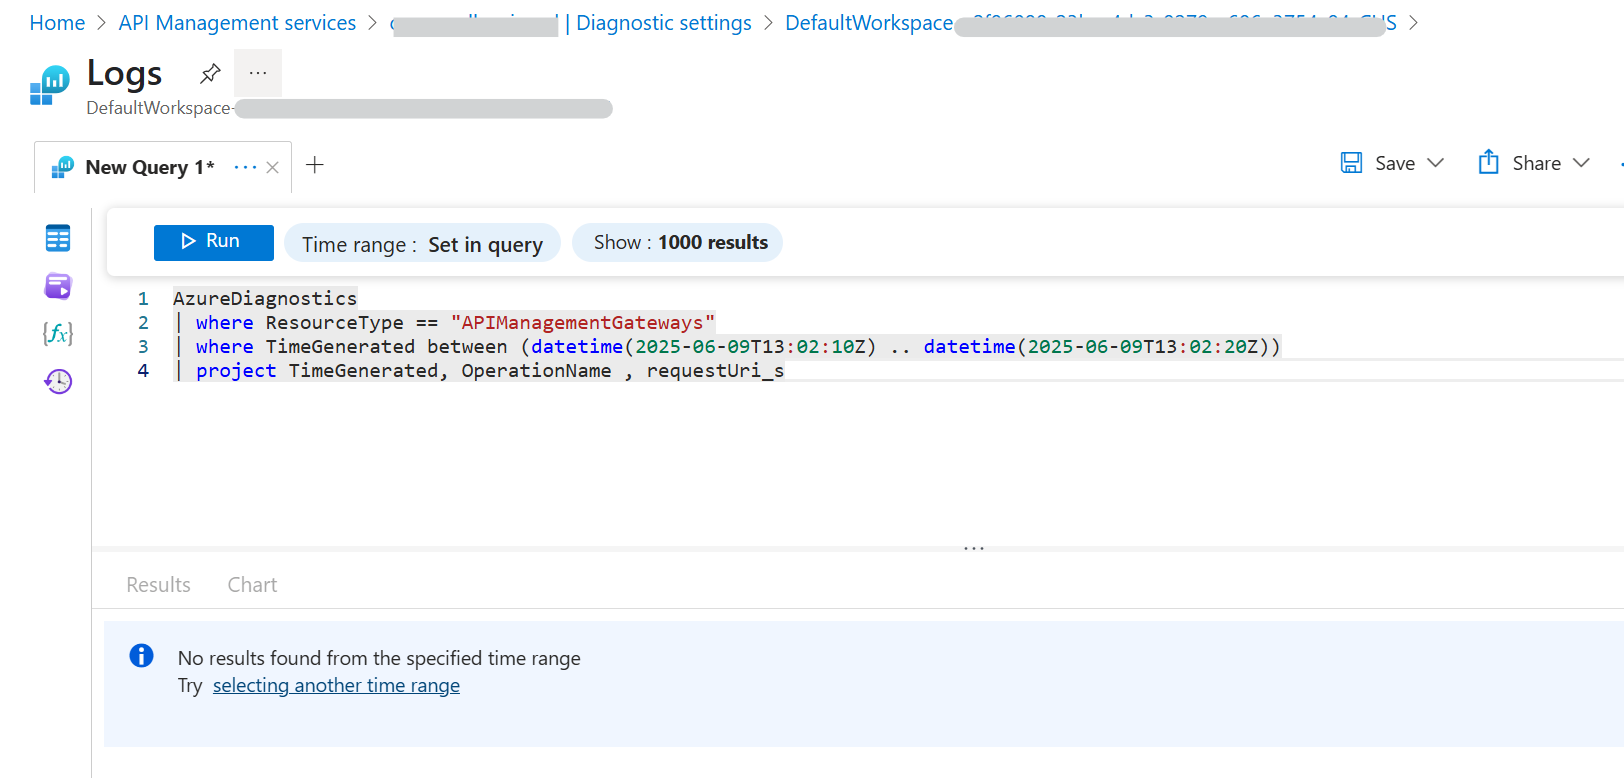Click the Logs Analytics workspace icon
This screenshot has width=1624, height=778.
(x=49, y=85)
